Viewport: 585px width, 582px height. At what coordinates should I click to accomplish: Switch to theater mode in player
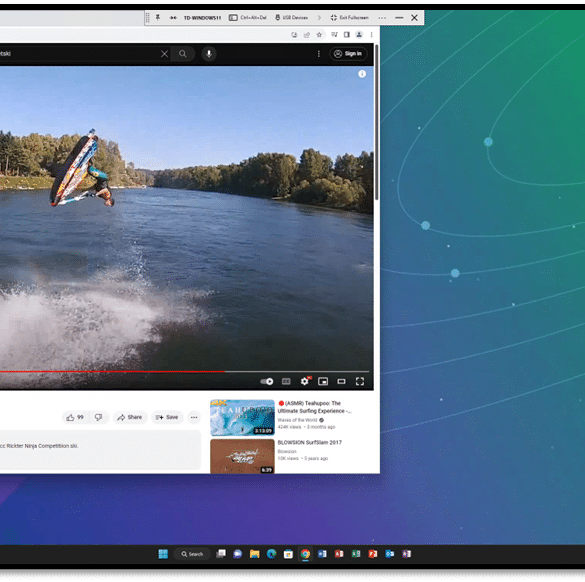click(x=341, y=381)
